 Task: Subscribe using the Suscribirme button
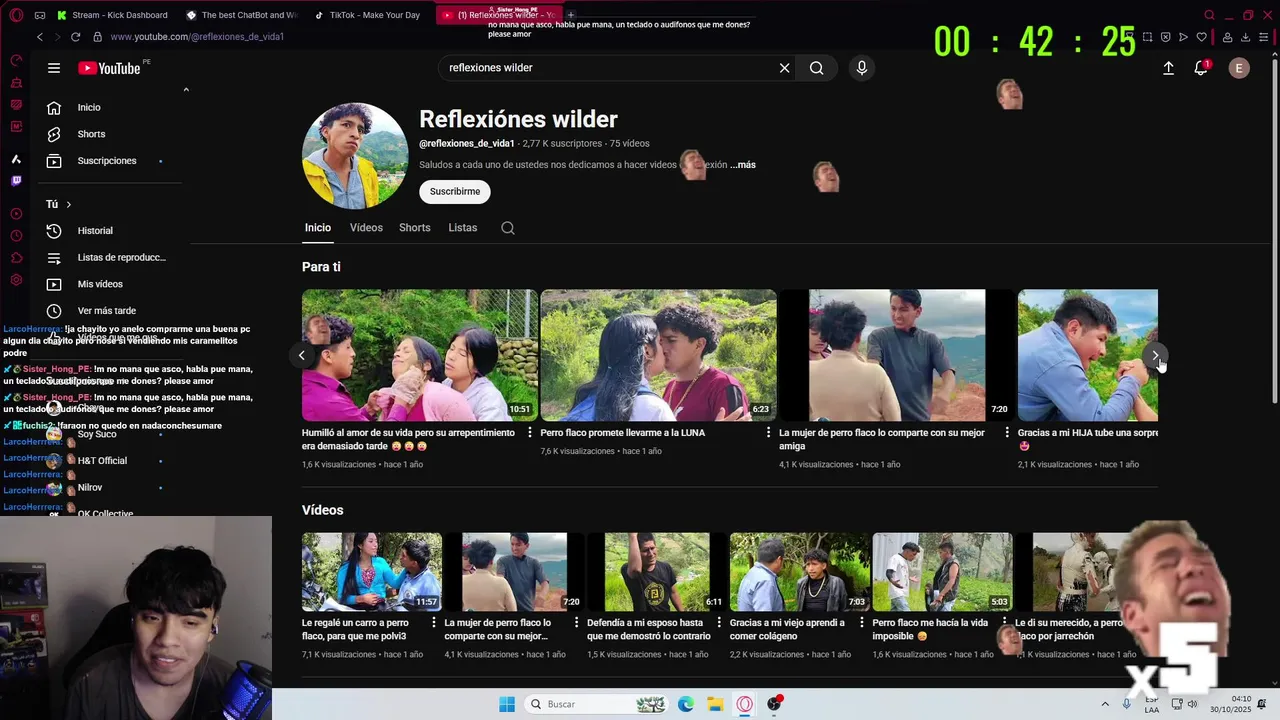(455, 191)
